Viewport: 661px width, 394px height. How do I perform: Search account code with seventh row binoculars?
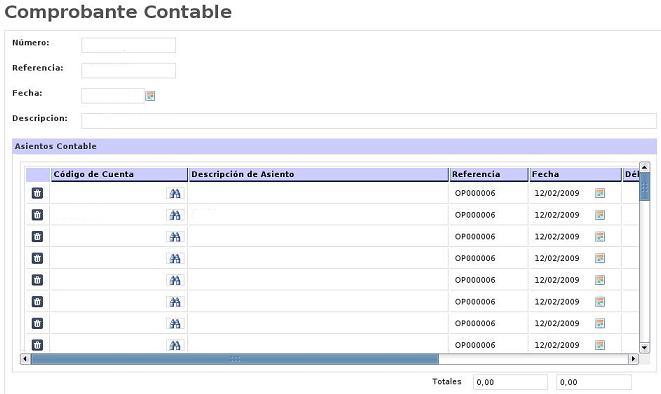(175, 324)
